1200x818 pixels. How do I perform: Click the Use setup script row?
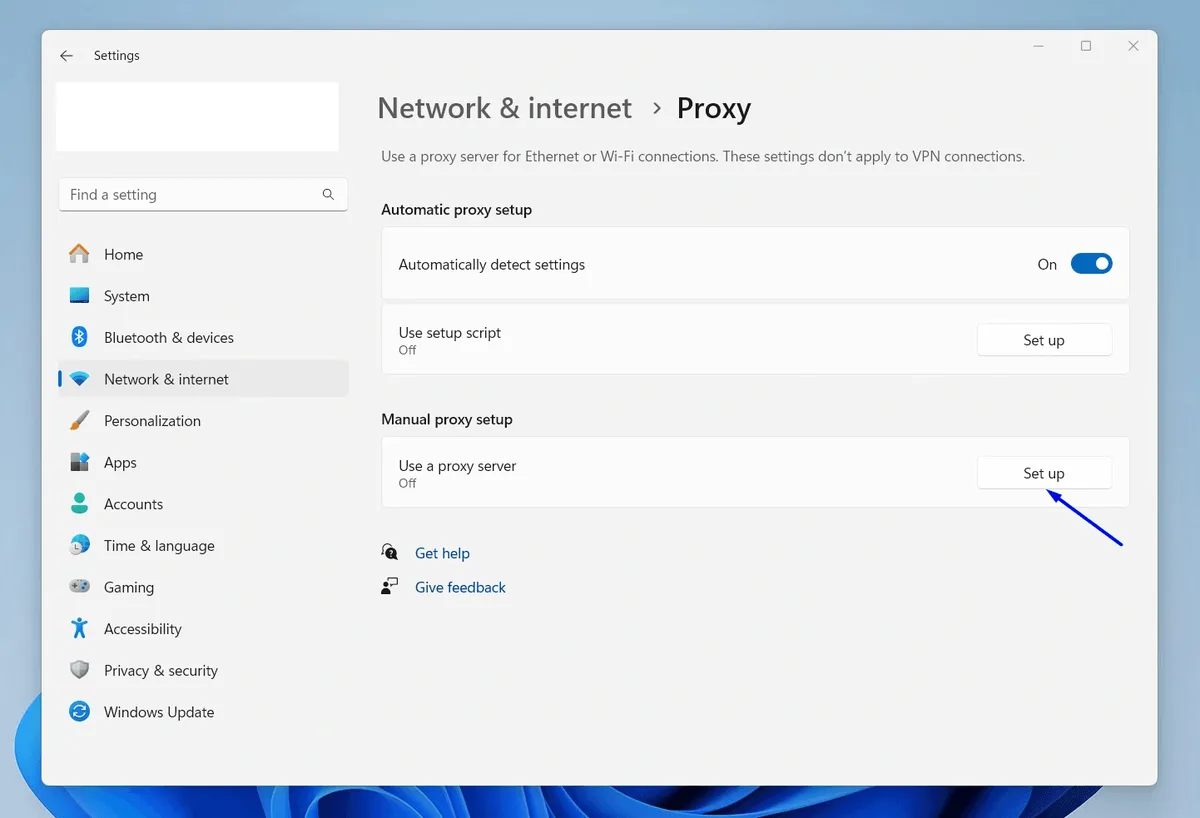pos(755,340)
